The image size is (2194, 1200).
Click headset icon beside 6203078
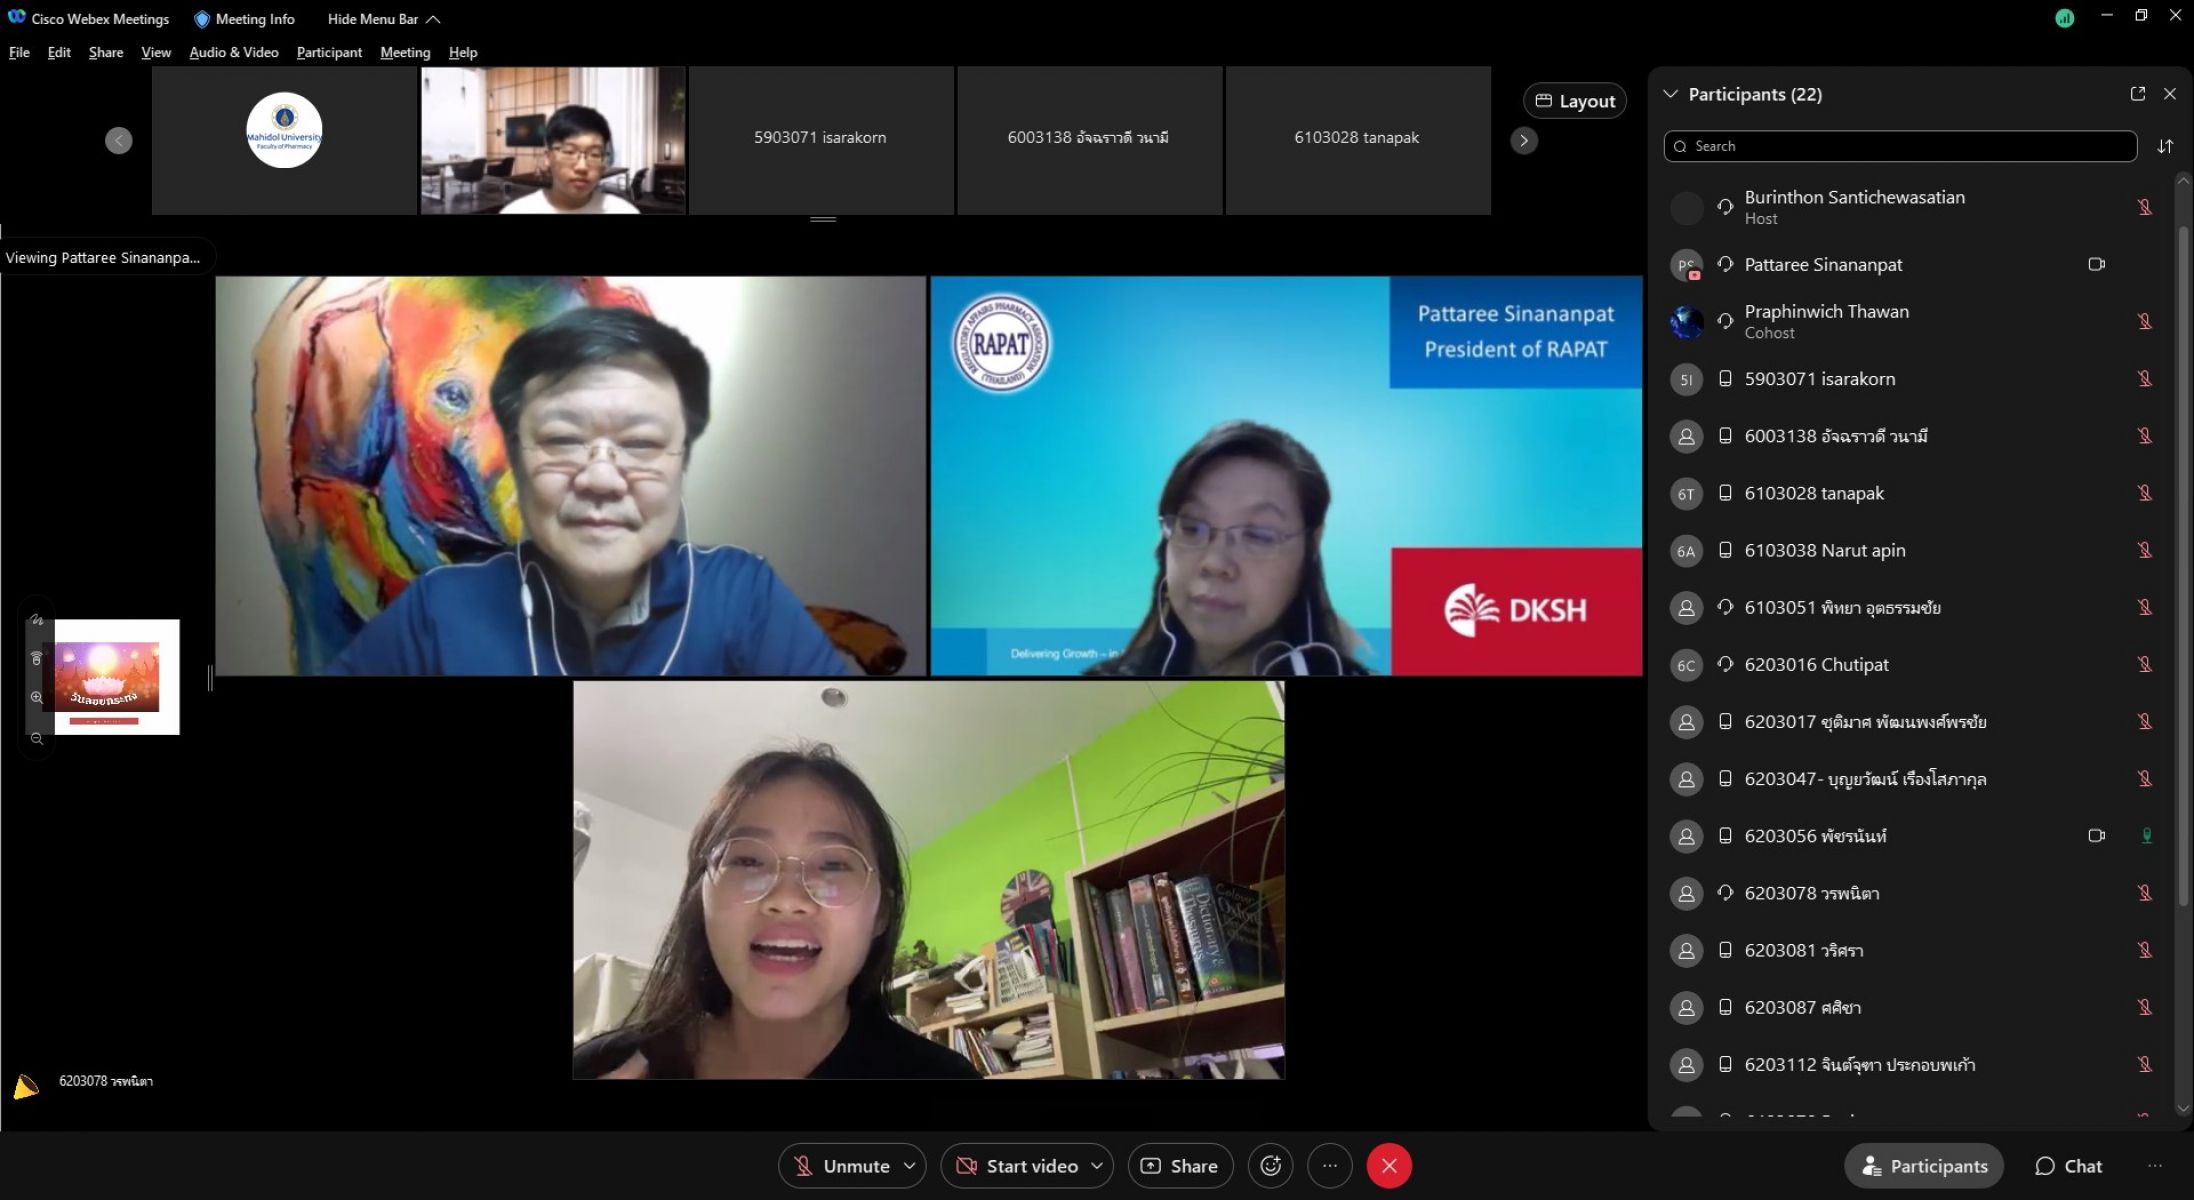point(1725,892)
